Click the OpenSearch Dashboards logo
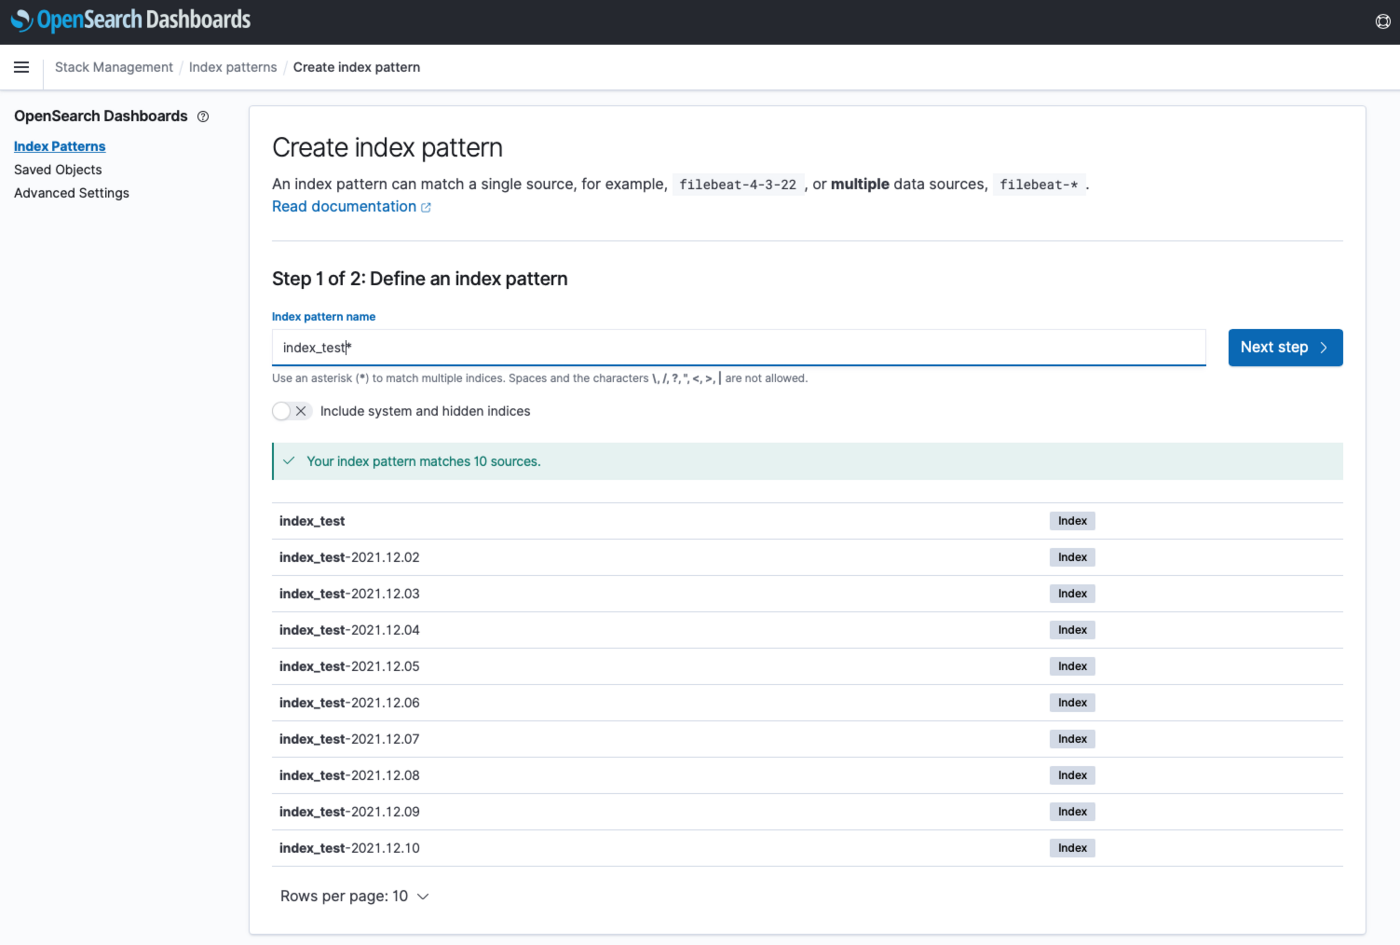The image size is (1400, 945). click(x=130, y=20)
